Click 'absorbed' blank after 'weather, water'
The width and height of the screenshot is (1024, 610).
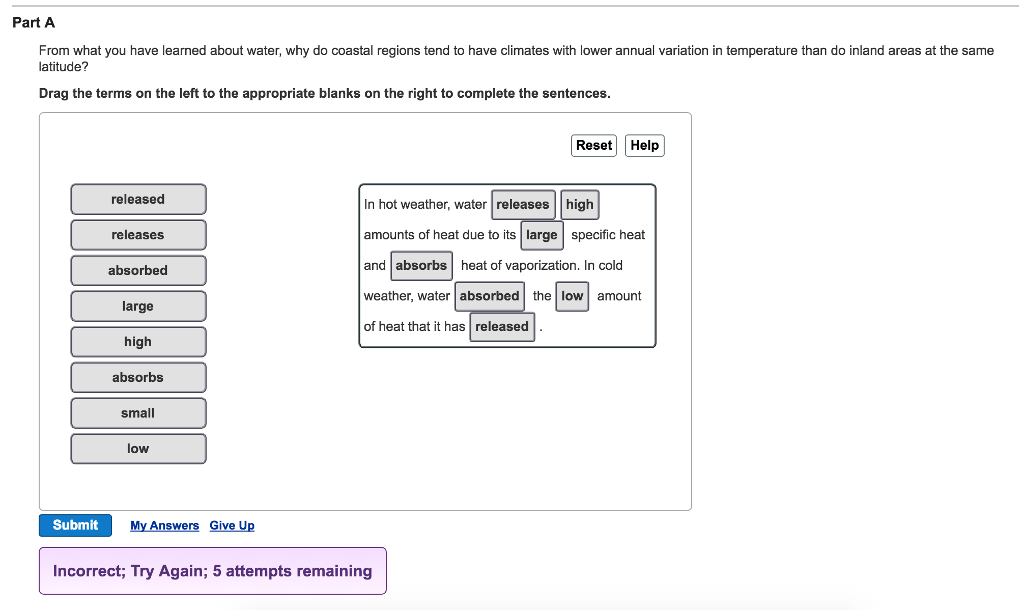coord(489,296)
